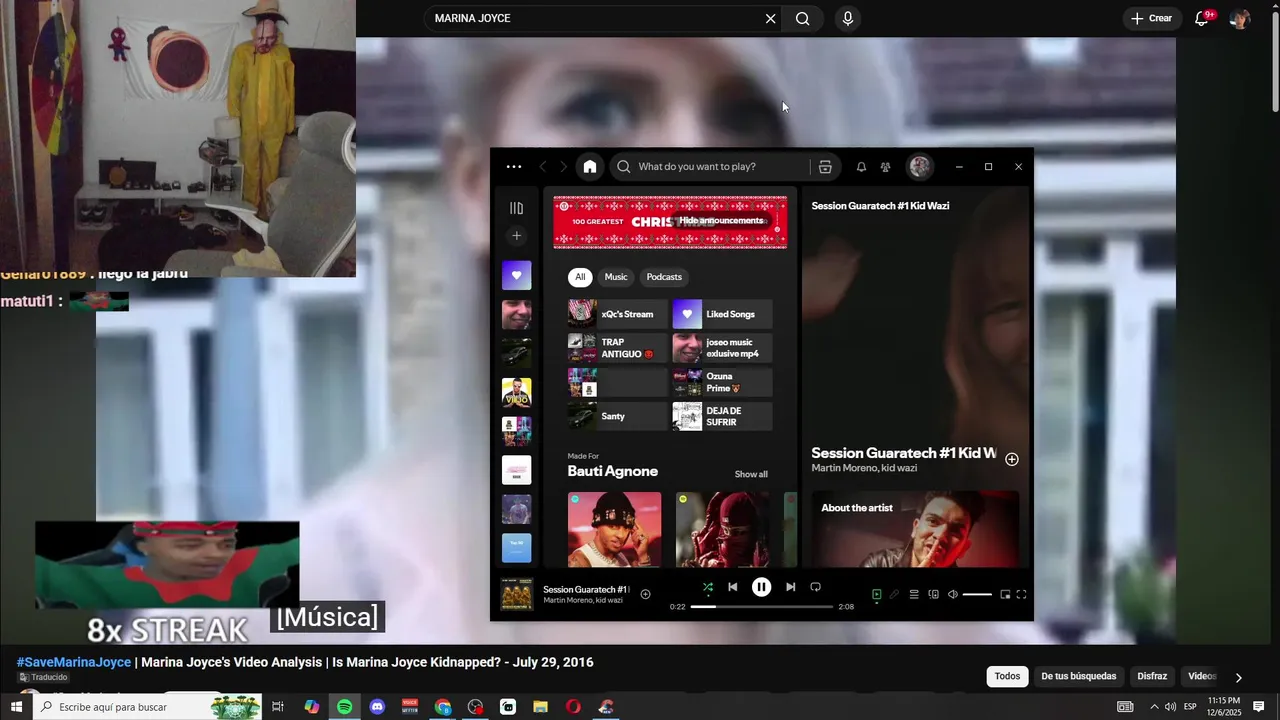Skip to next track

(x=791, y=587)
